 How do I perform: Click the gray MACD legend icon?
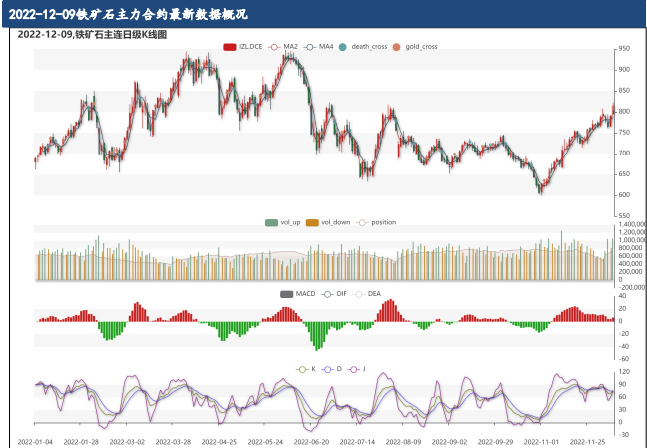(x=287, y=294)
